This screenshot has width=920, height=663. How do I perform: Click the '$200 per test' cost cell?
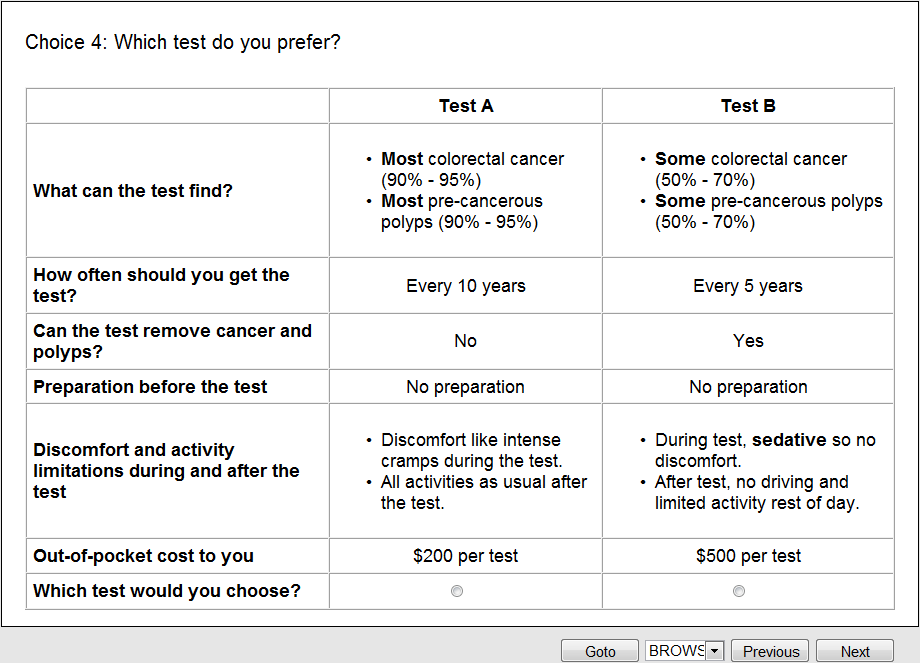[x=466, y=556]
